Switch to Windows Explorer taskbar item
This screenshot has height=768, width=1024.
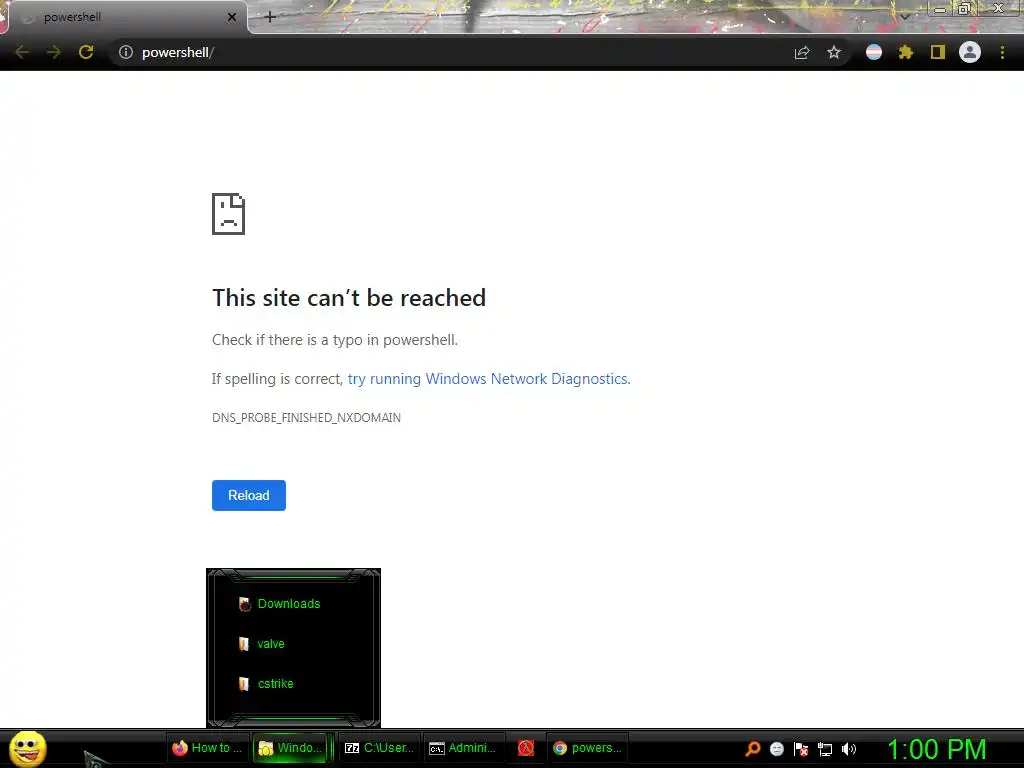(x=291, y=748)
